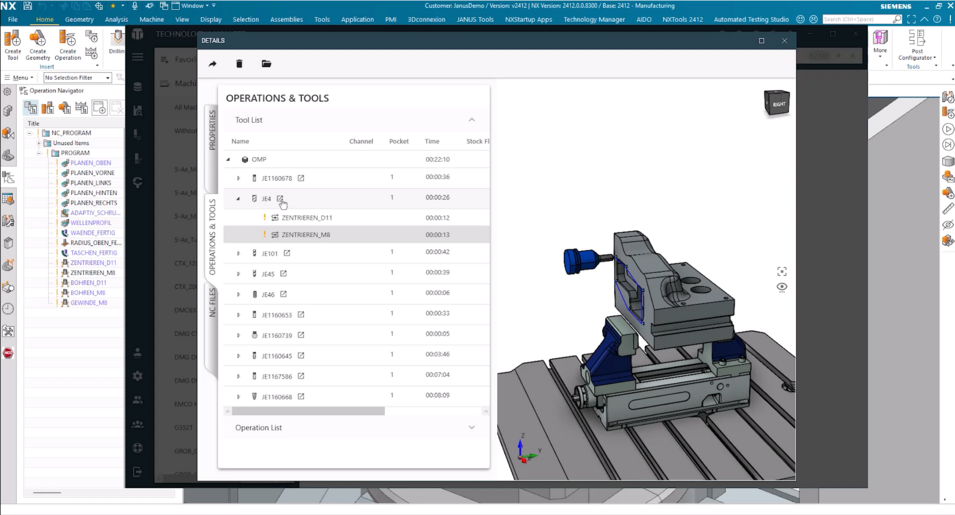Select GEWINDE_M8 in Operation Navigator
The image size is (955, 515).
tap(88, 303)
